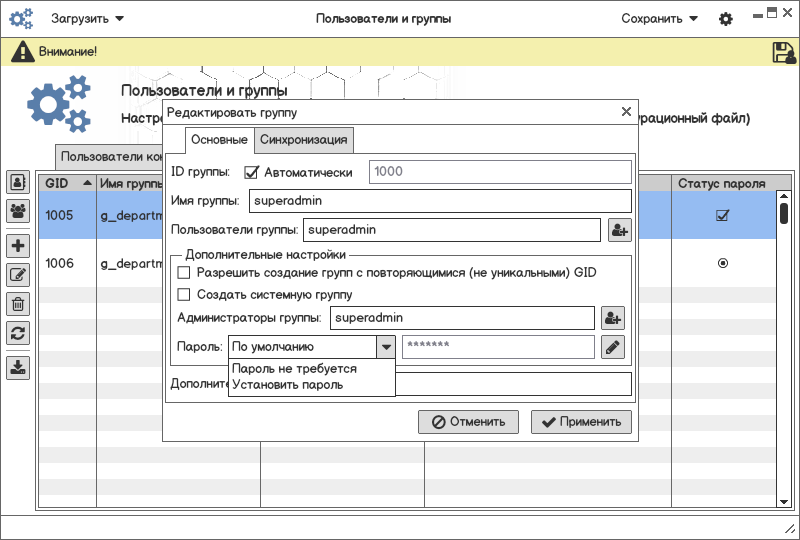Enable Создать системную группу checkbox

[183, 294]
